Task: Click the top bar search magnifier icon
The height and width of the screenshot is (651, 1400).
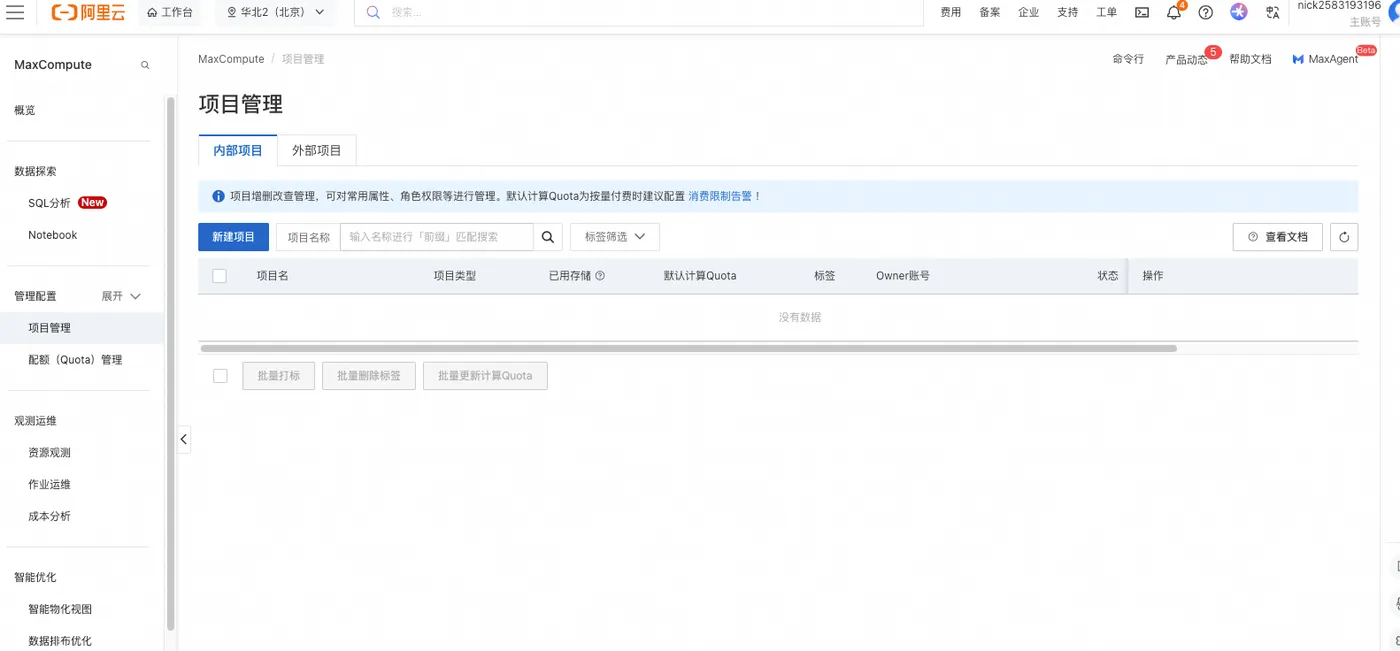Action: coord(372,12)
